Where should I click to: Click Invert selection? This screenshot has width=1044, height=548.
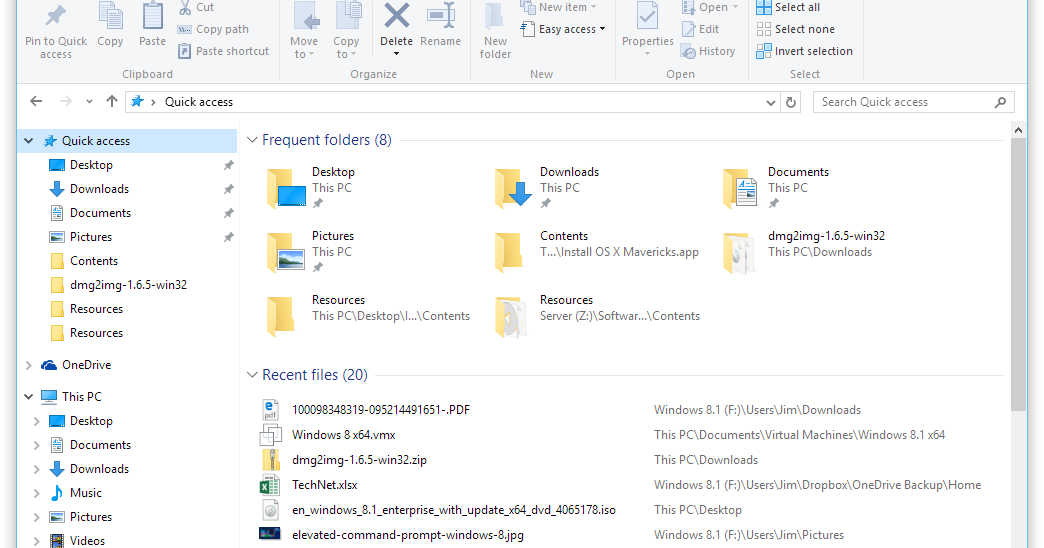click(x=804, y=51)
